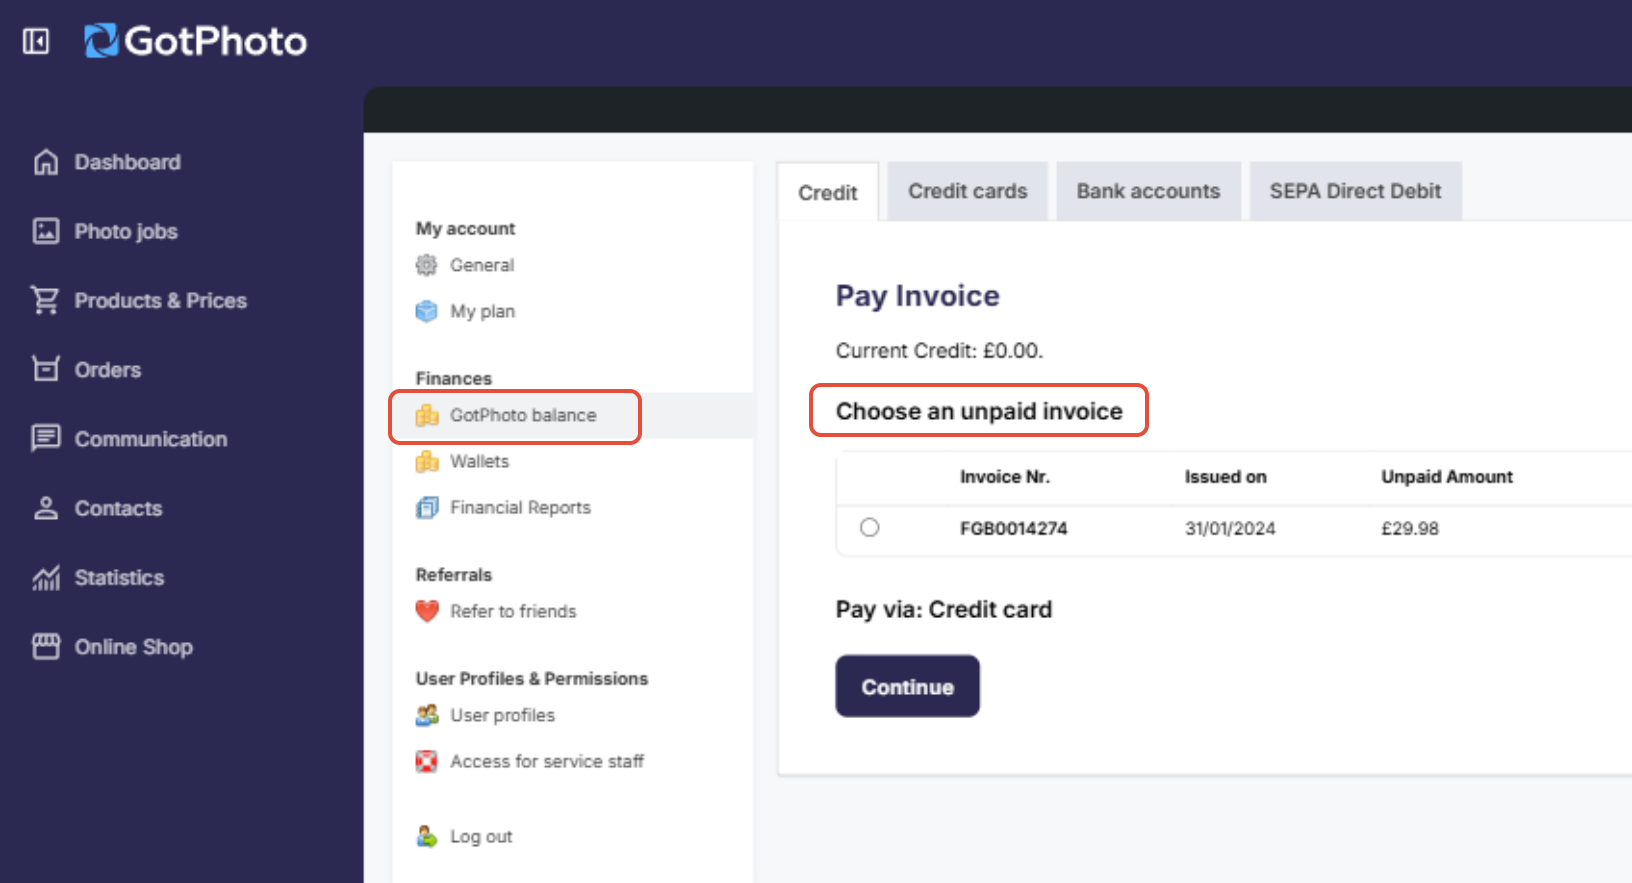
Task: Click the Dashboard home icon
Action: 46,162
